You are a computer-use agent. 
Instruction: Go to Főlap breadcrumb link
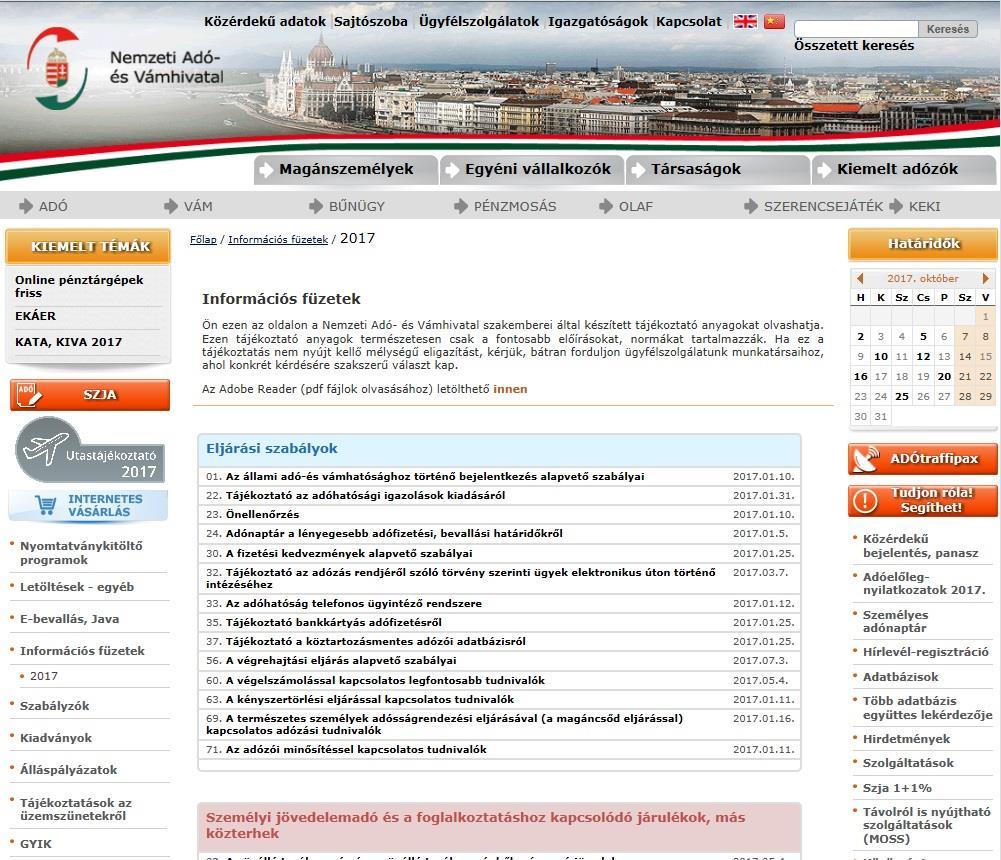(203, 239)
